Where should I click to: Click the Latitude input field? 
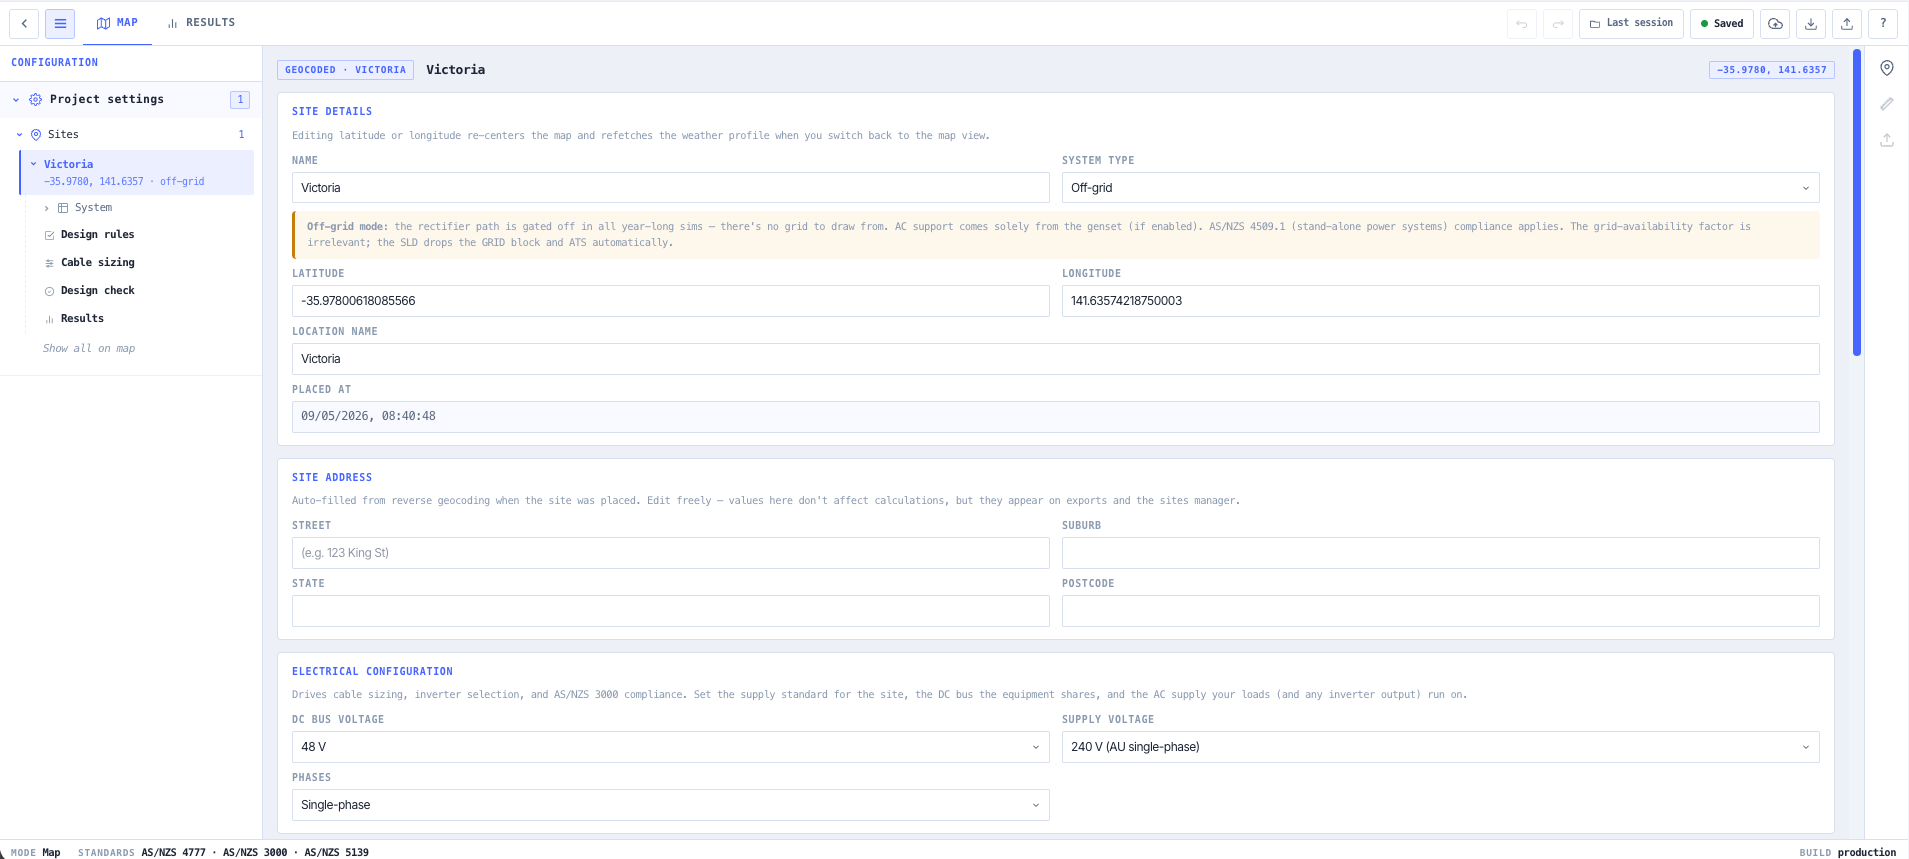tap(670, 301)
